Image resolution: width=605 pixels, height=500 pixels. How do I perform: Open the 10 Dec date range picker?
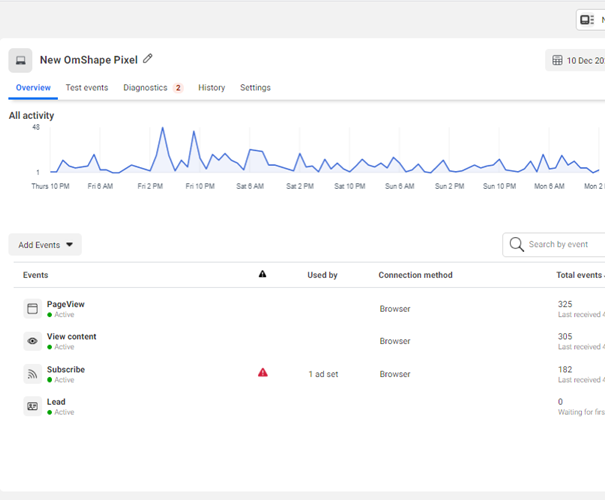(575, 60)
